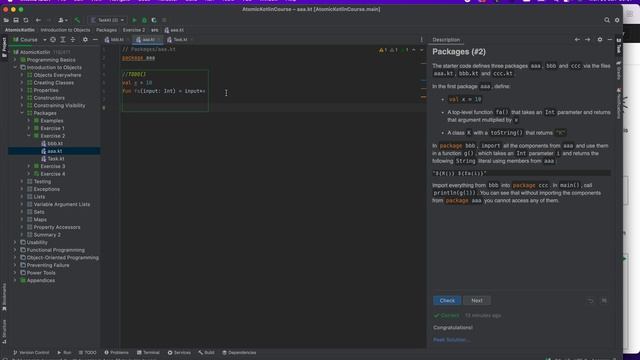Screen dimensions: 640x360
Task: Collapse the Packages lesson node
Action: click(x=22, y=113)
